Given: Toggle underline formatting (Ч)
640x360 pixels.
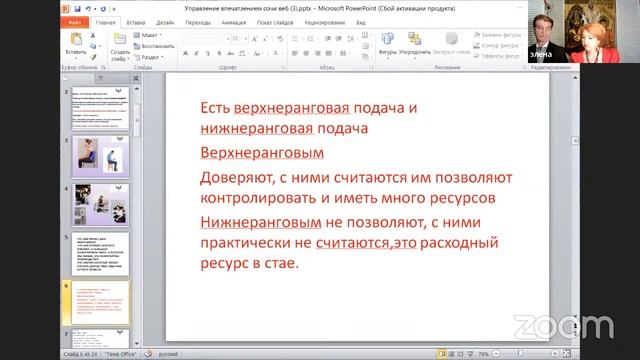Looking at the screenshot, I should [x=208, y=53].
